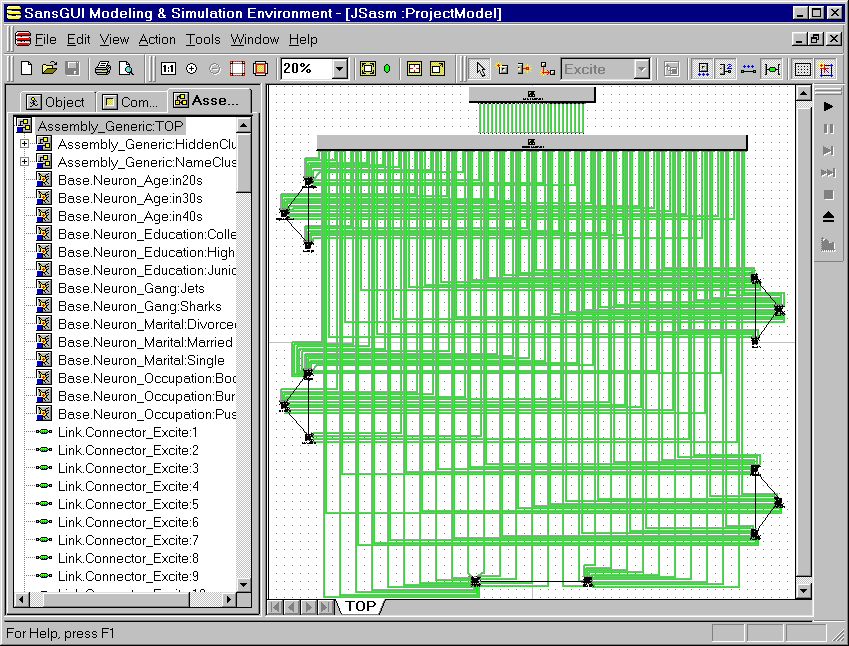Select the arrow pointer tool
Viewport: 849px width, 646px height.
click(480, 69)
